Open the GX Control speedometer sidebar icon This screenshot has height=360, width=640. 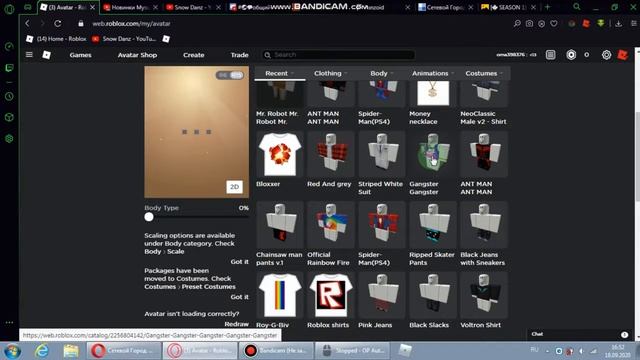click(x=9, y=47)
